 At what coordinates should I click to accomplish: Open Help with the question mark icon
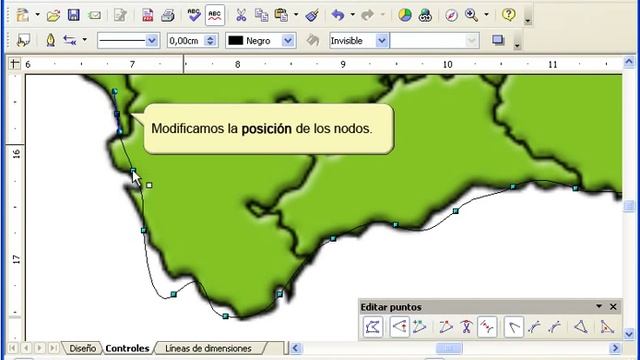click(509, 16)
